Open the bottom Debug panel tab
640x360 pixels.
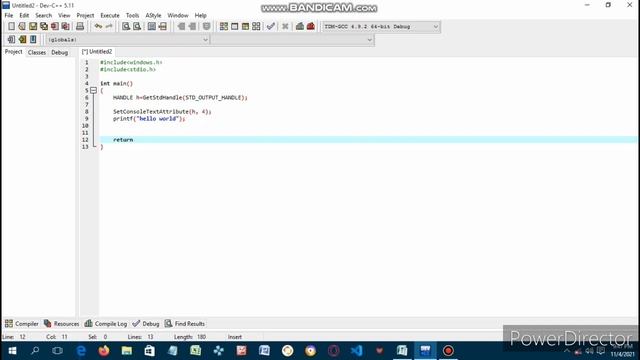click(x=146, y=323)
